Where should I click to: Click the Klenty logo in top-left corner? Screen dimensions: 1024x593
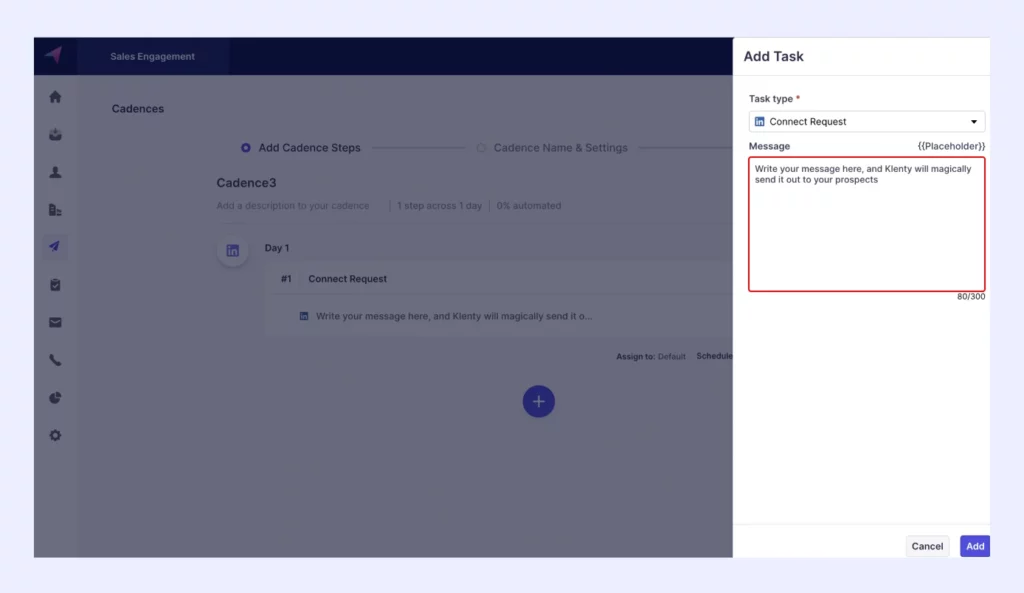pyautogui.click(x=54, y=56)
